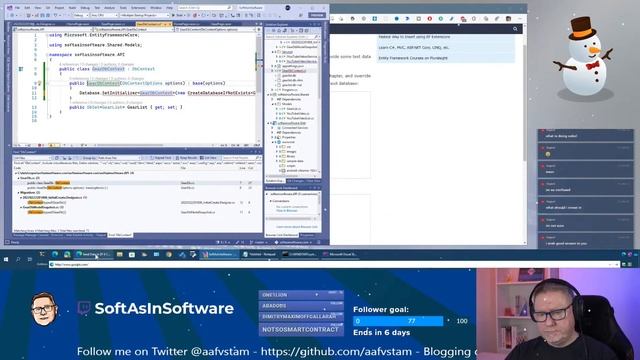Image resolution: width=640 pixels, height=360 pixels.
Task: Click View in Browser link in Browser Link Dashboard
Action: coord(287,211)
